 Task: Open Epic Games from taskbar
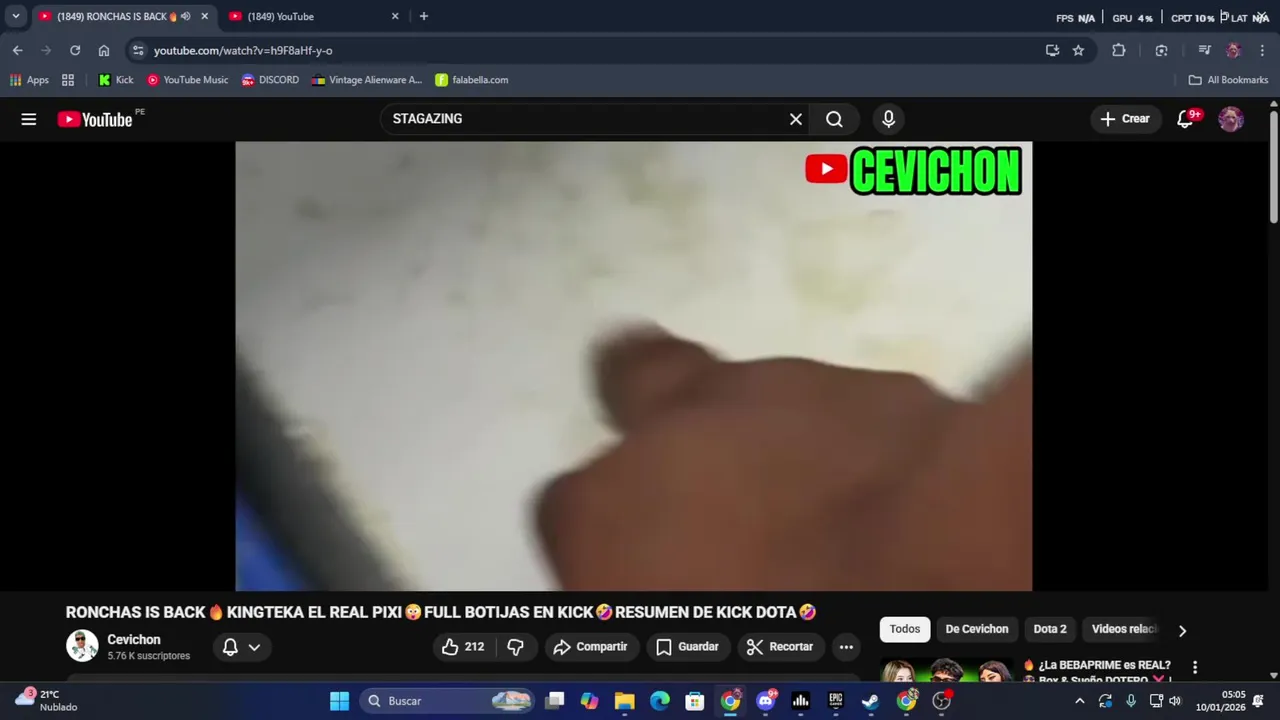point(835,701)
